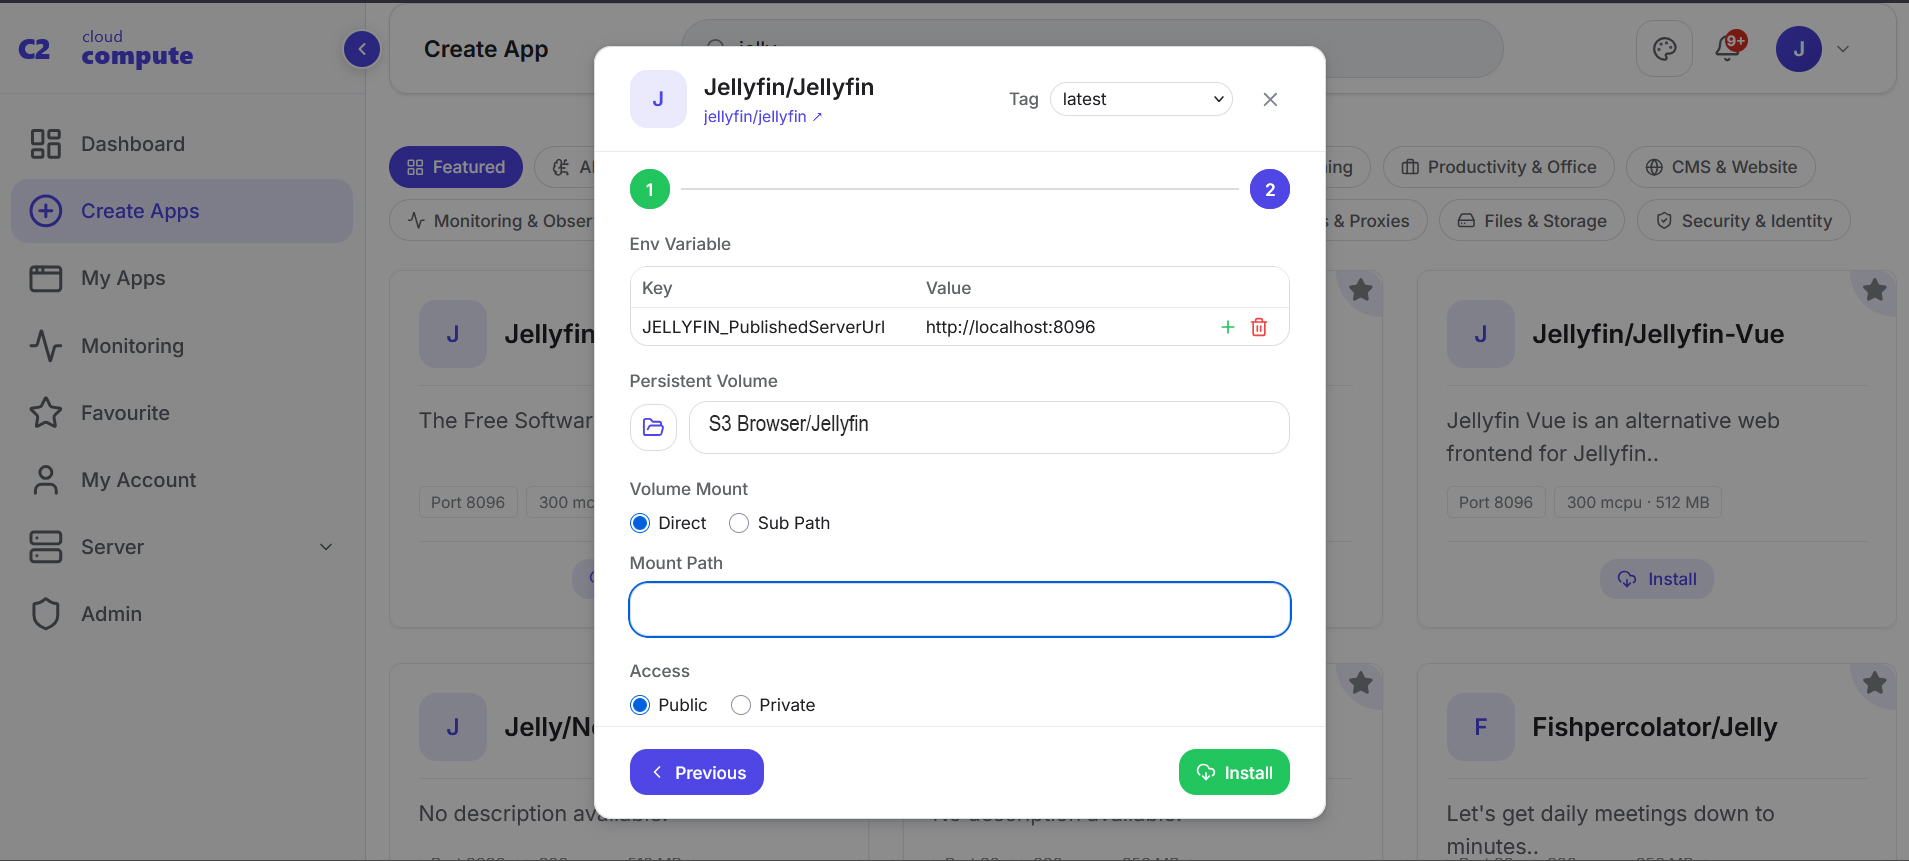Select the Productivity & Office category tab

[1498, 167]
